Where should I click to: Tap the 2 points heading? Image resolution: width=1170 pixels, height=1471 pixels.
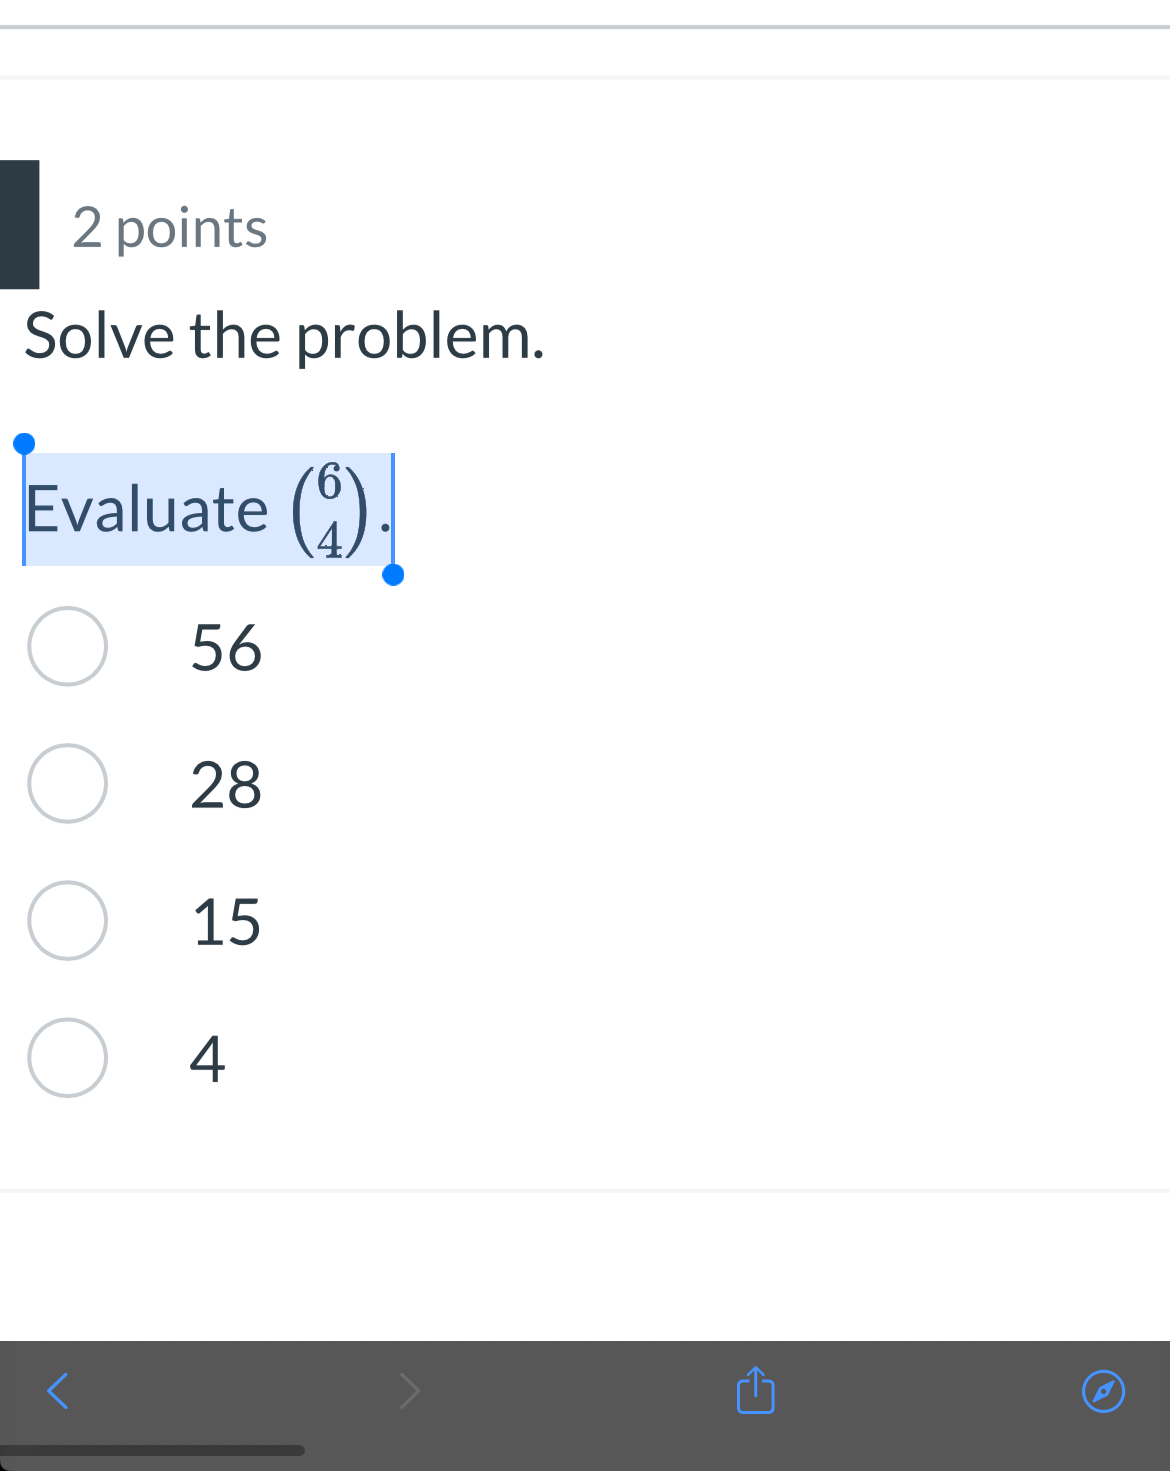tap(167, 226)
